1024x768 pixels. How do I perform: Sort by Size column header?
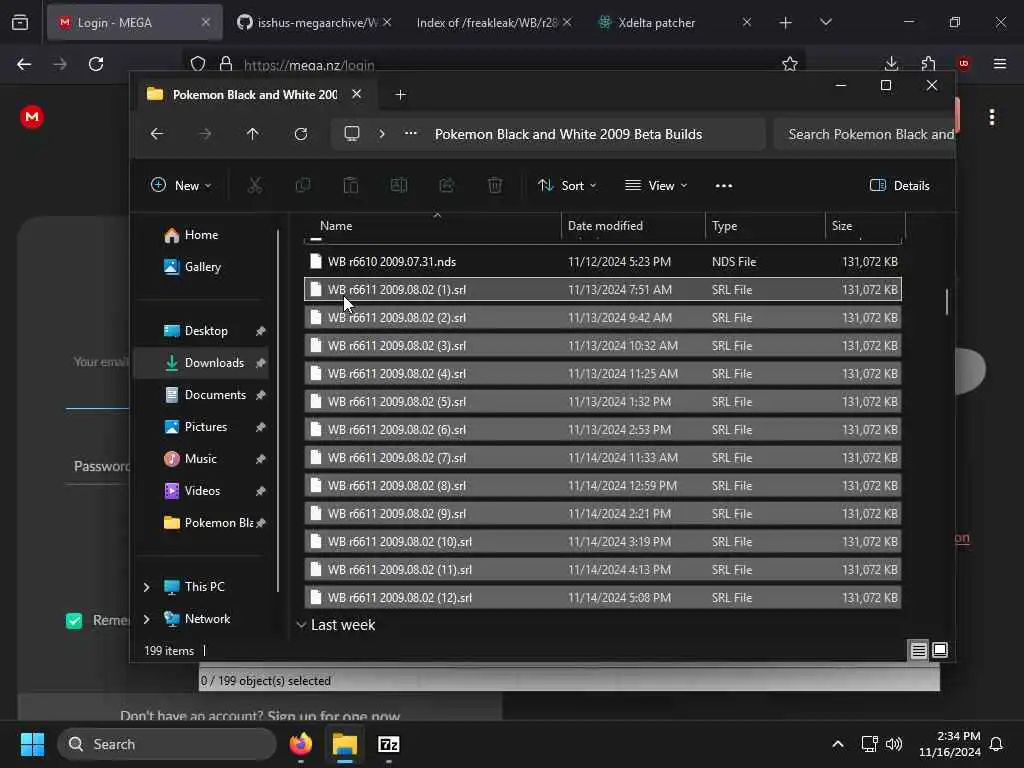tap(865, 226)
